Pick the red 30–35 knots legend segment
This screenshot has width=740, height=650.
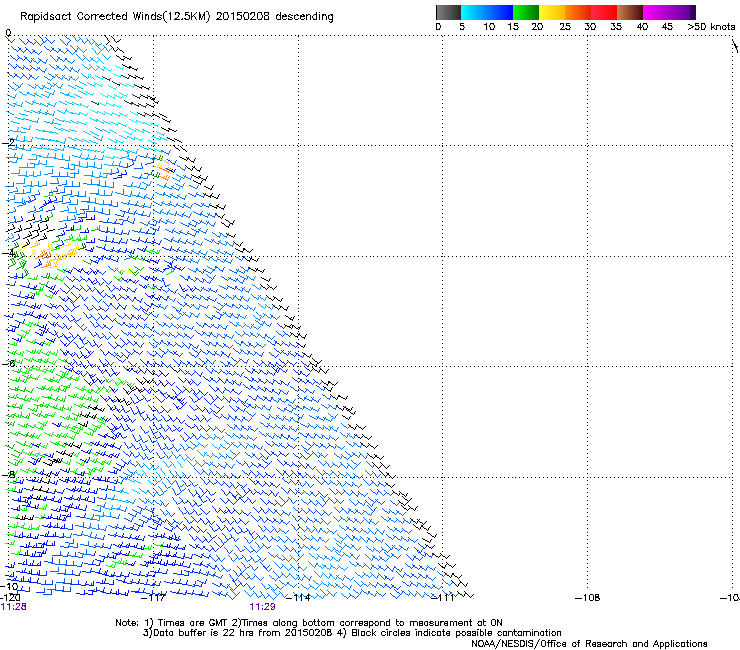coord(604,12)
